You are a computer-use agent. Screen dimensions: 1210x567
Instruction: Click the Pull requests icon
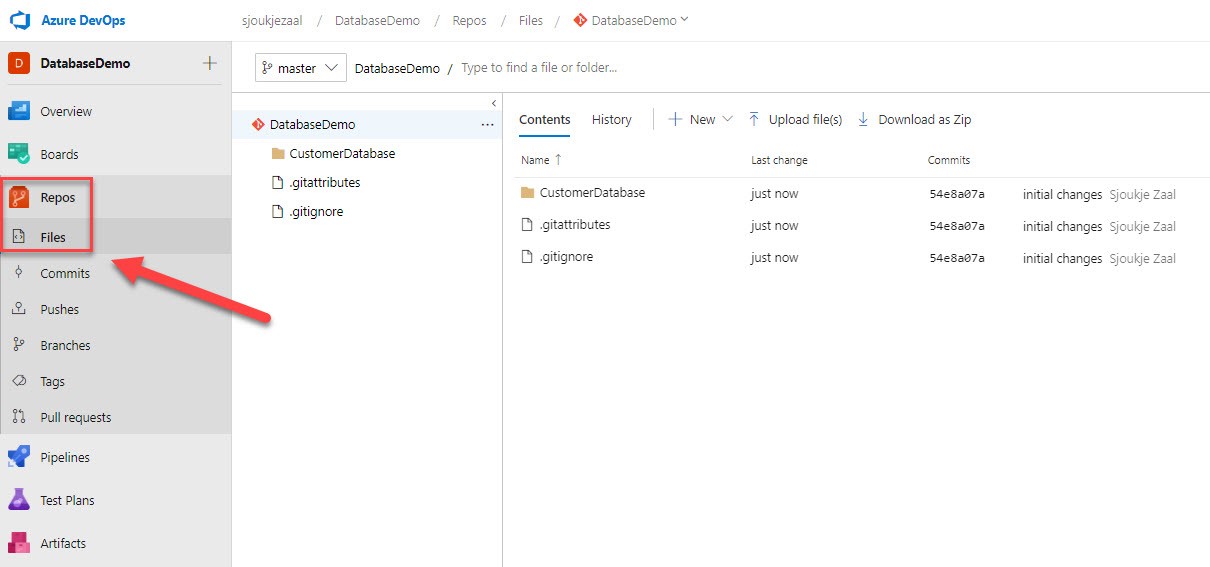click(x=19, y=417)
